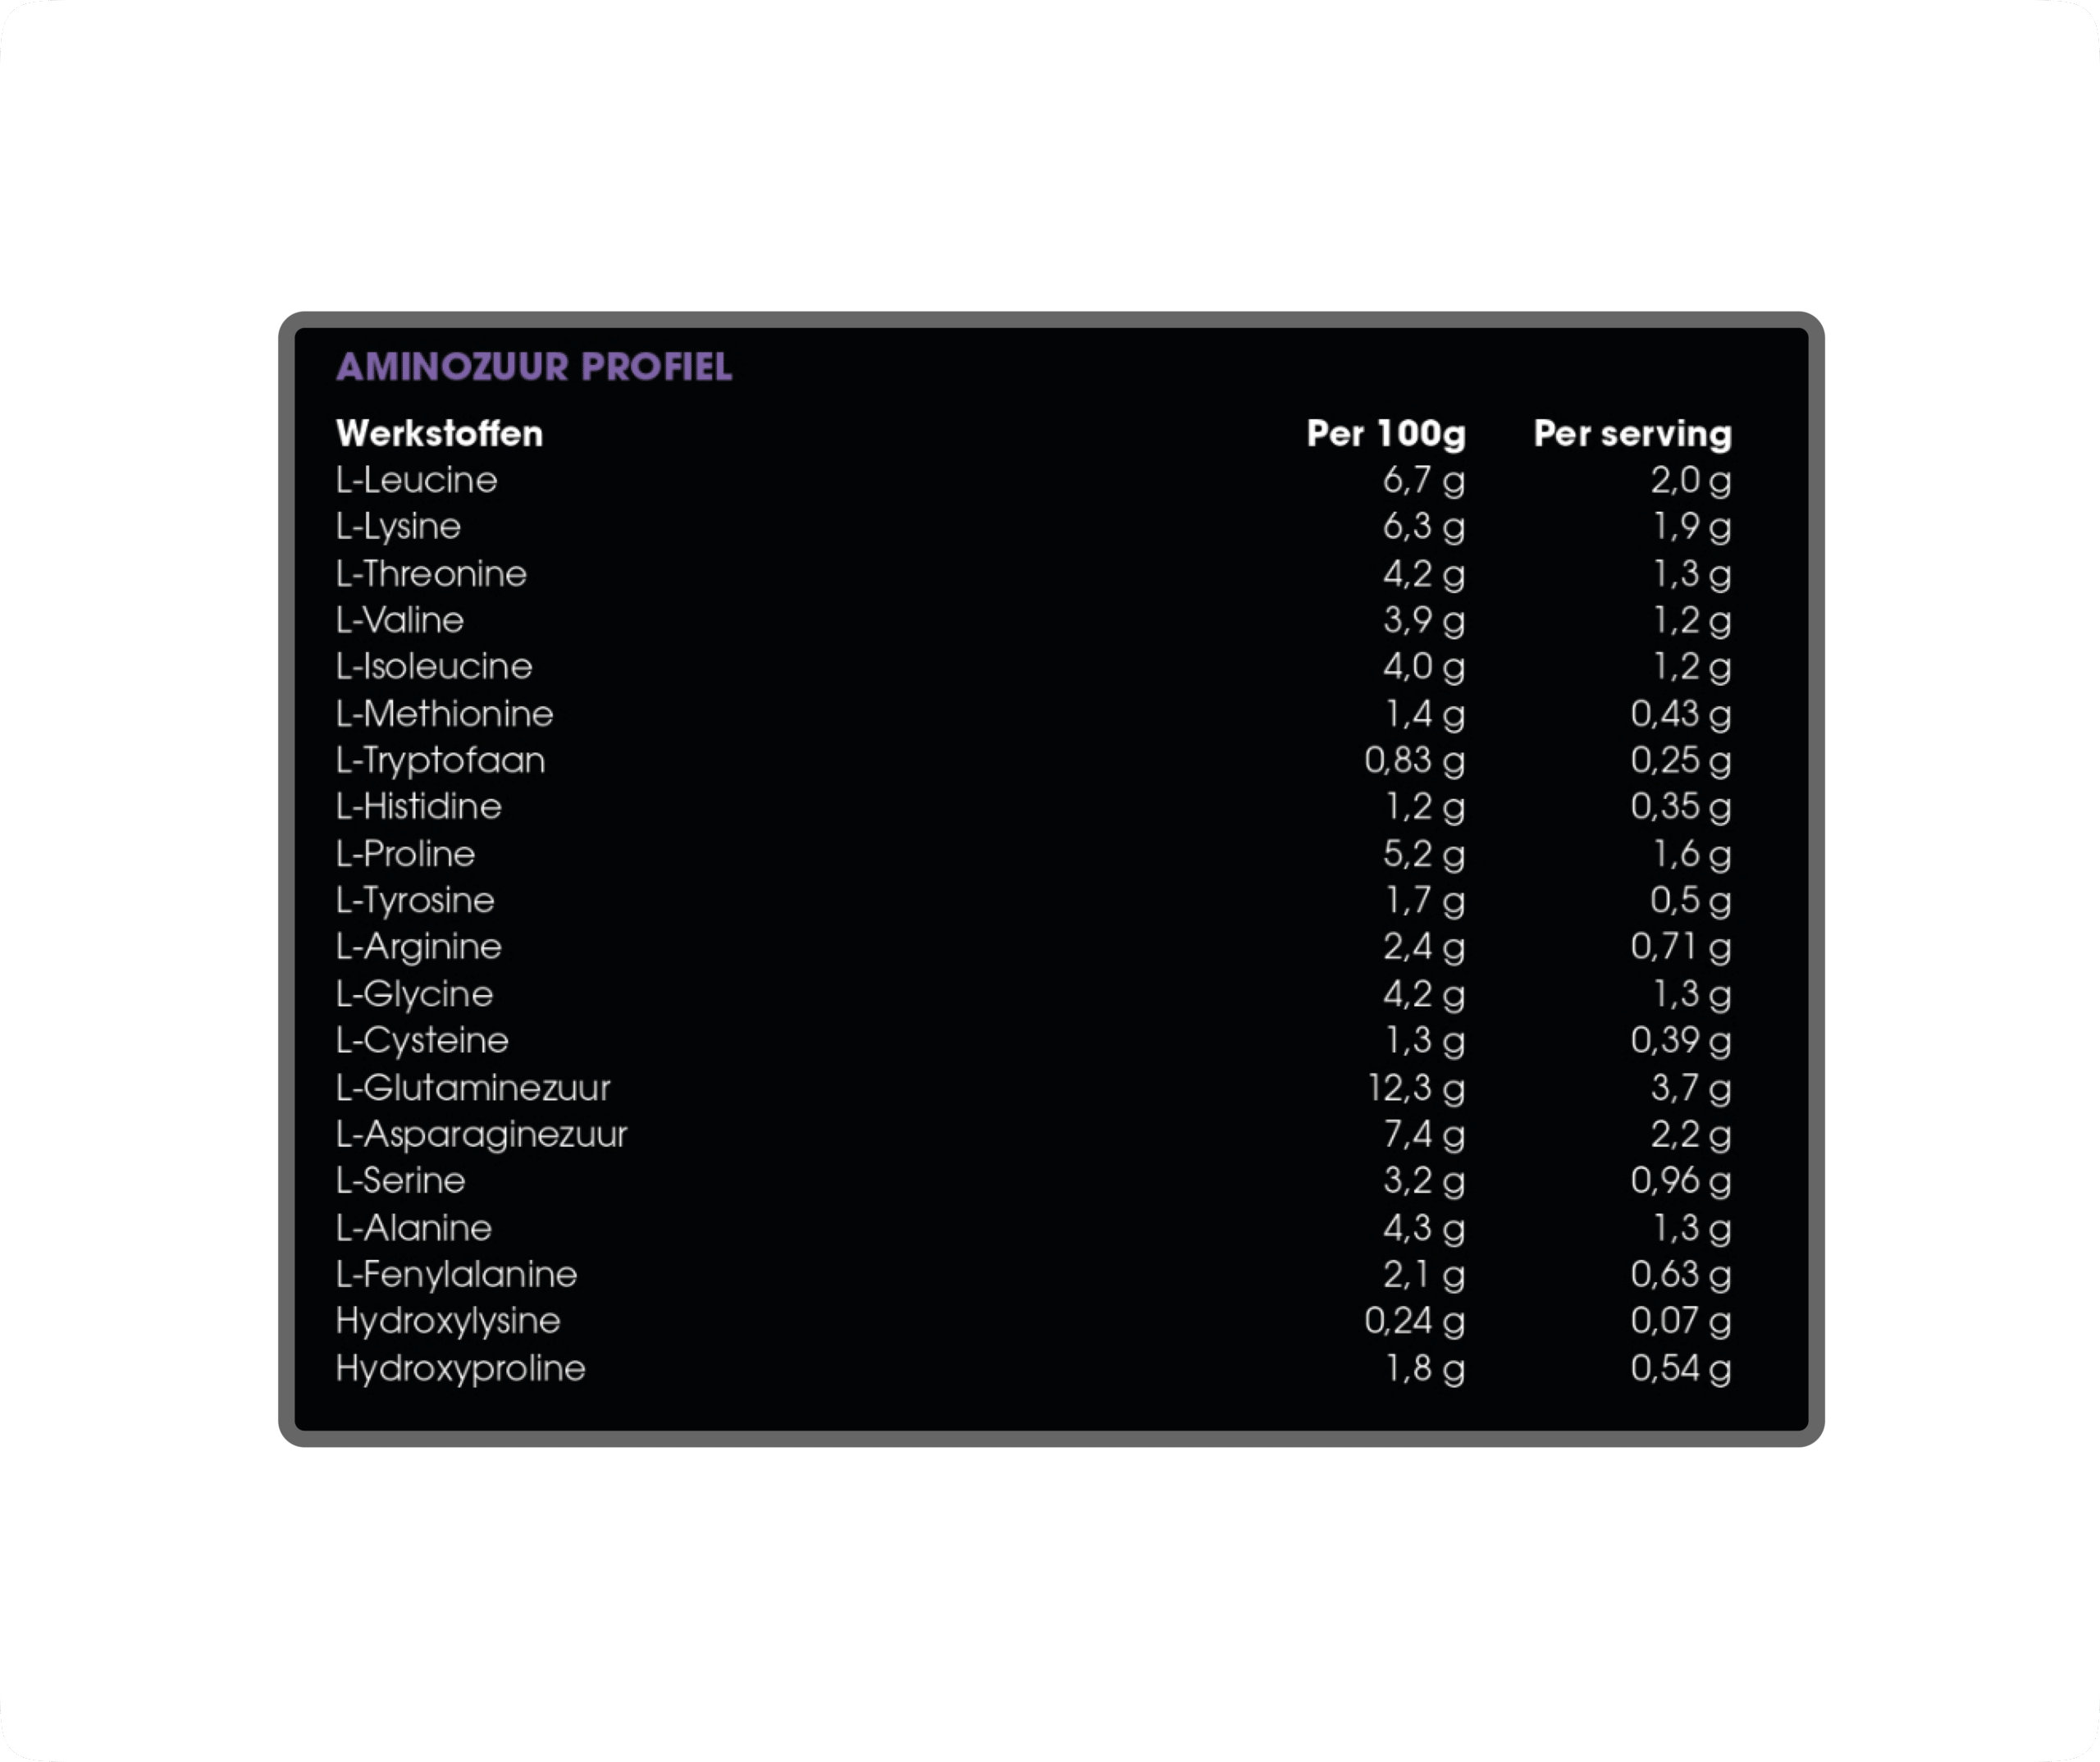Click the 12,3 g value for L-Glutaminezuur
2100x1762 pixels.
click(1415, 1089)
